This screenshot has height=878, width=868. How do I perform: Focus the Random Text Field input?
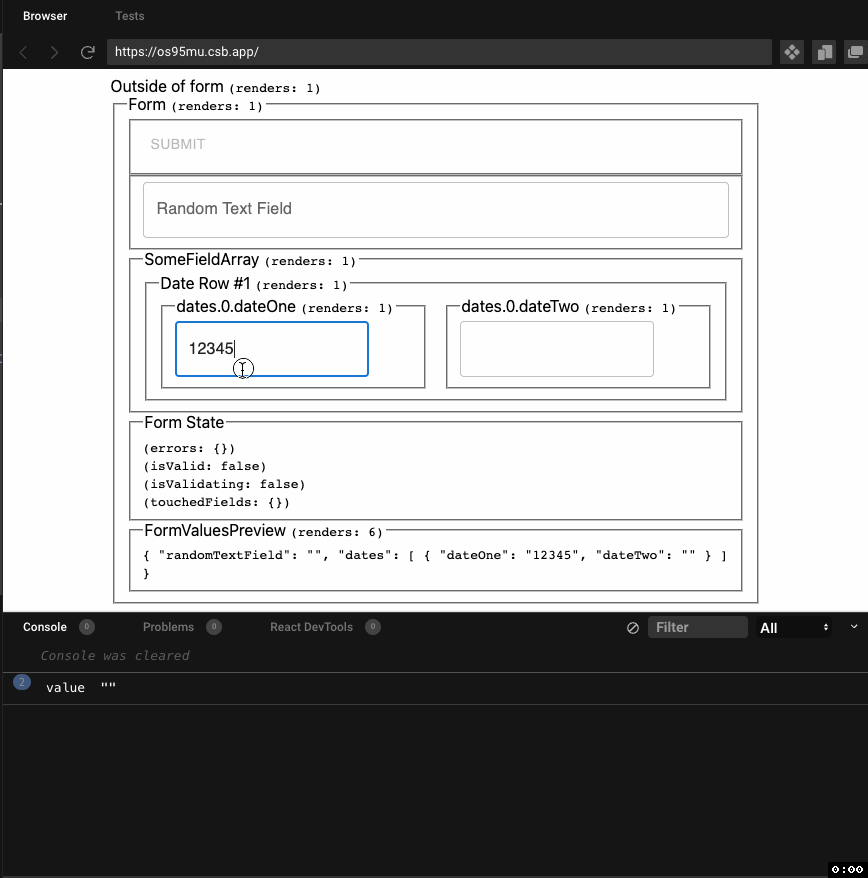coord(436,210)
